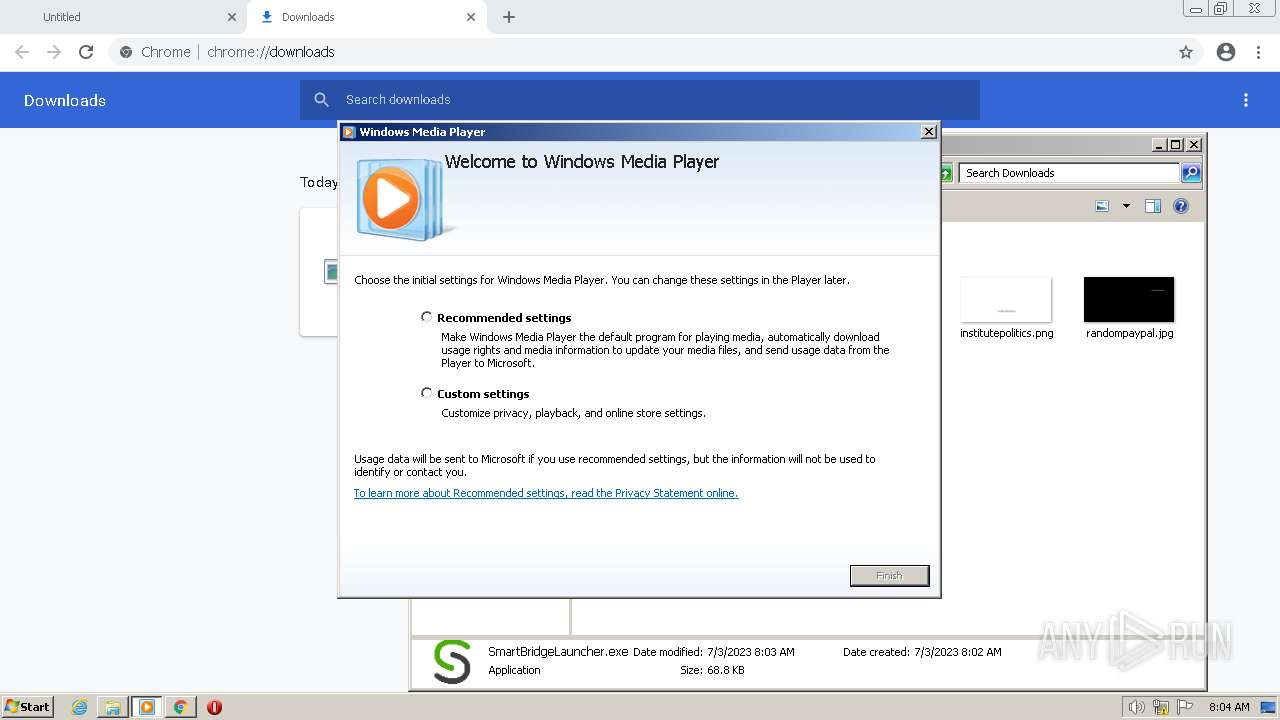Close the Untitled tab
This screenshot has height=720, width=1280.
(x=232, y=17)
